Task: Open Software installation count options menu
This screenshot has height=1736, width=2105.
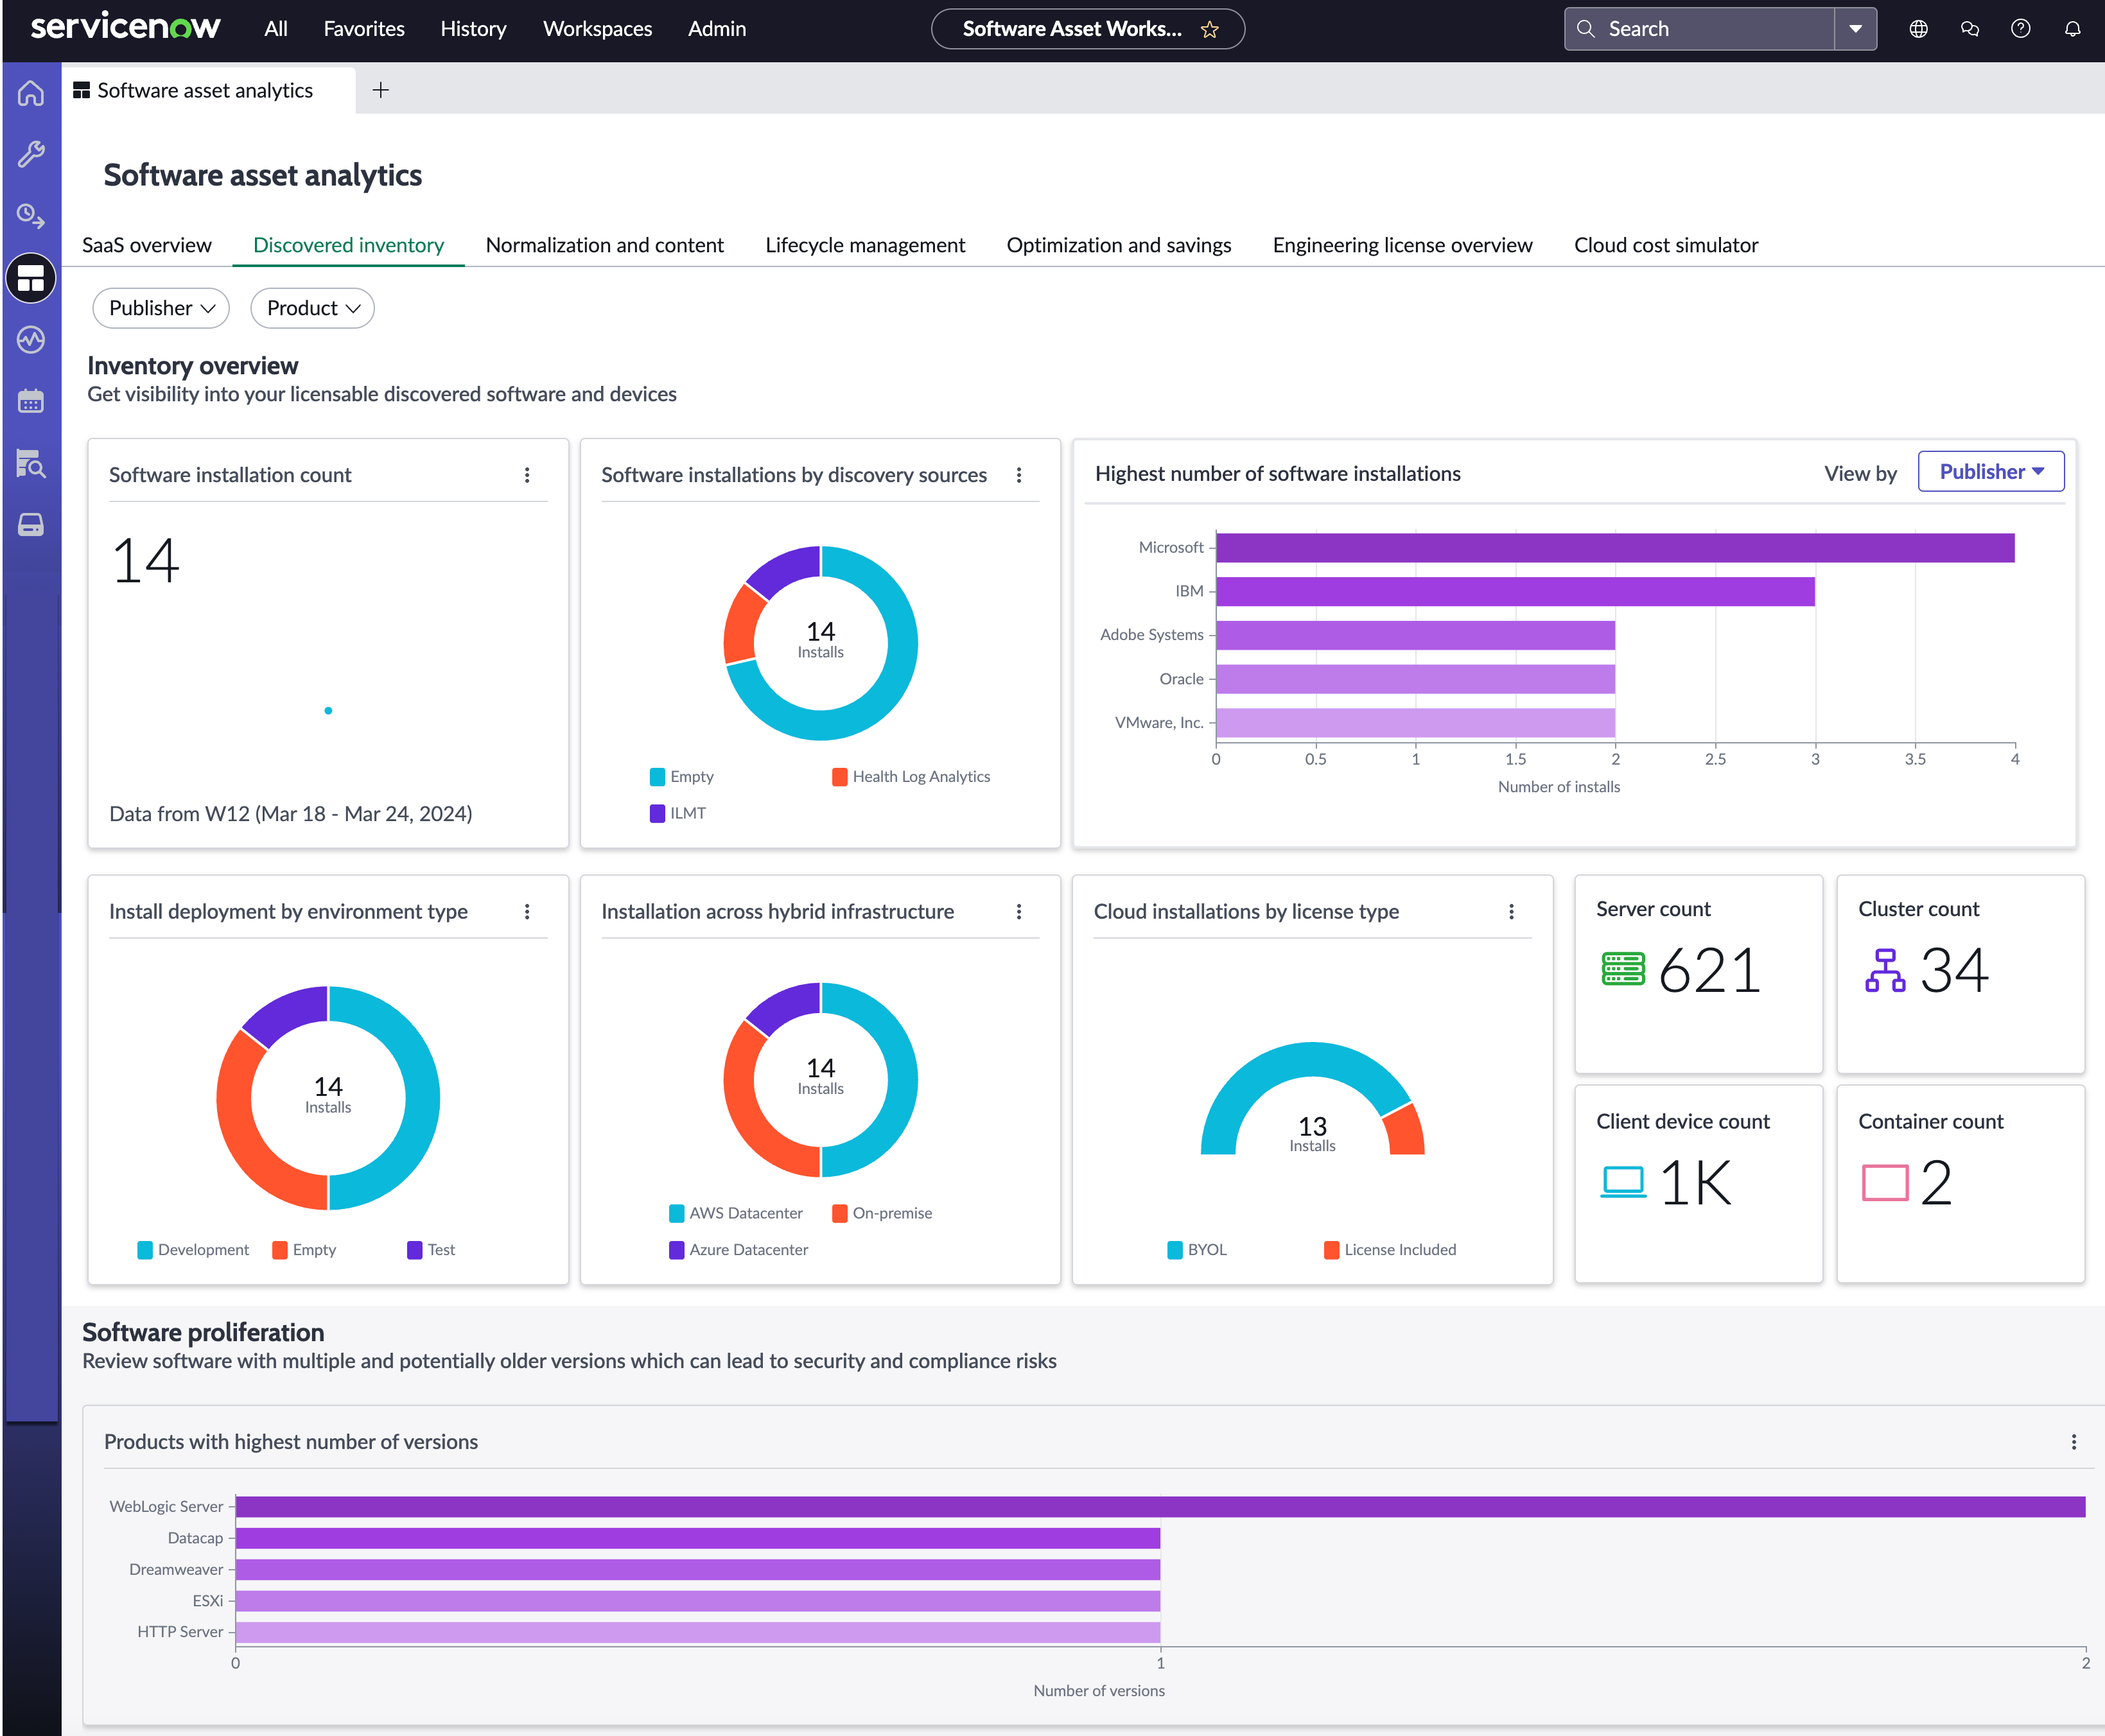Action: [x=527, y=475]
